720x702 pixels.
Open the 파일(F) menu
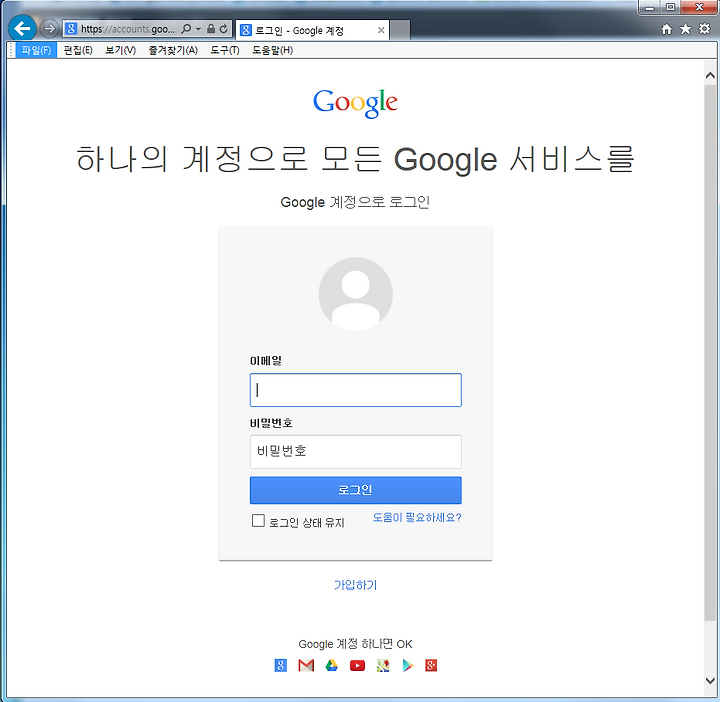click(36, 50)
